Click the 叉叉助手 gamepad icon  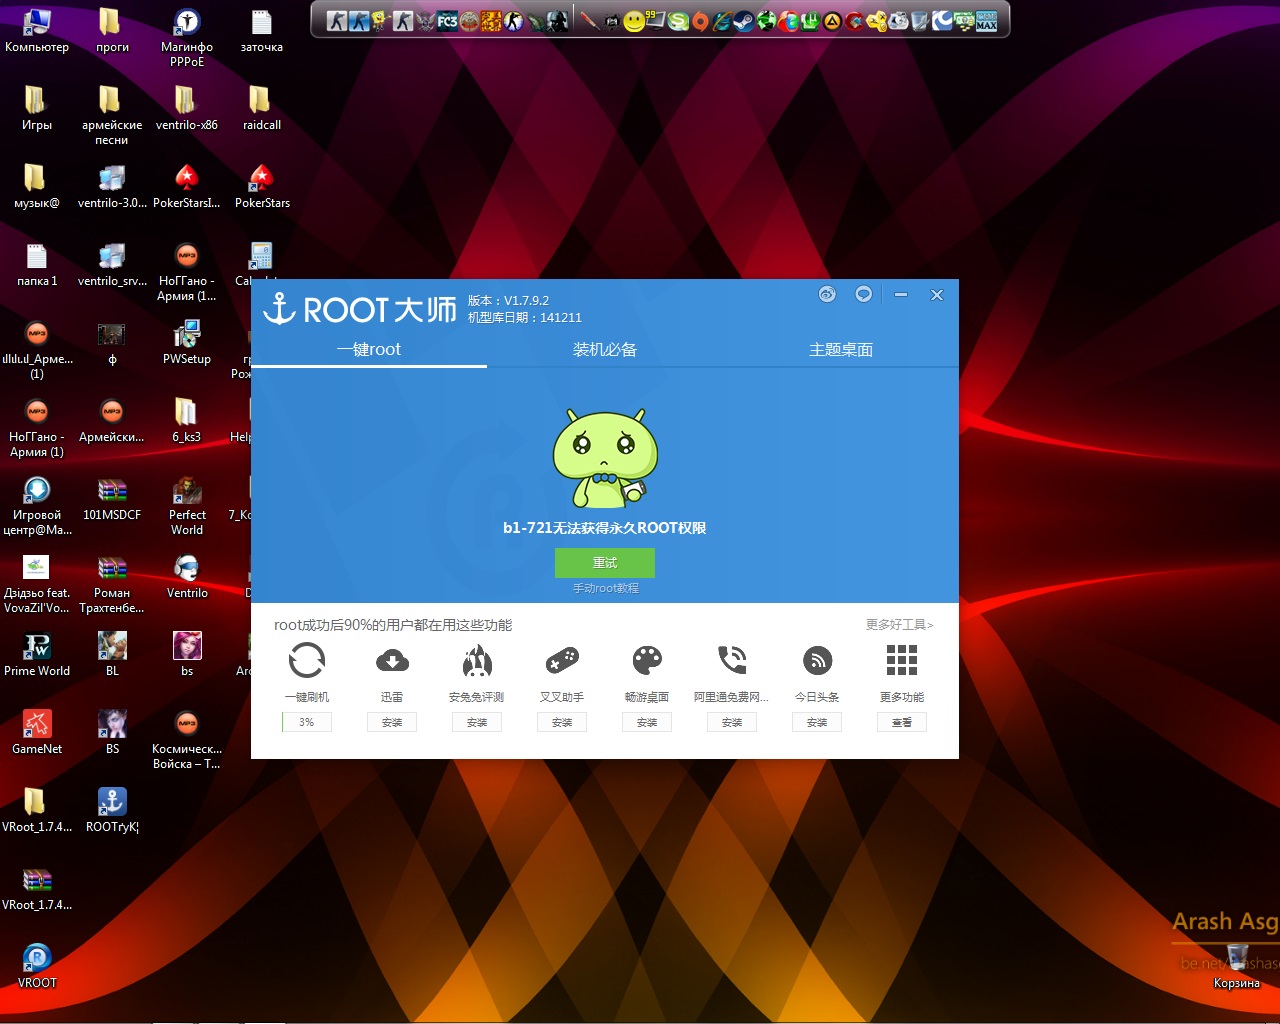[x=562, y=661]
